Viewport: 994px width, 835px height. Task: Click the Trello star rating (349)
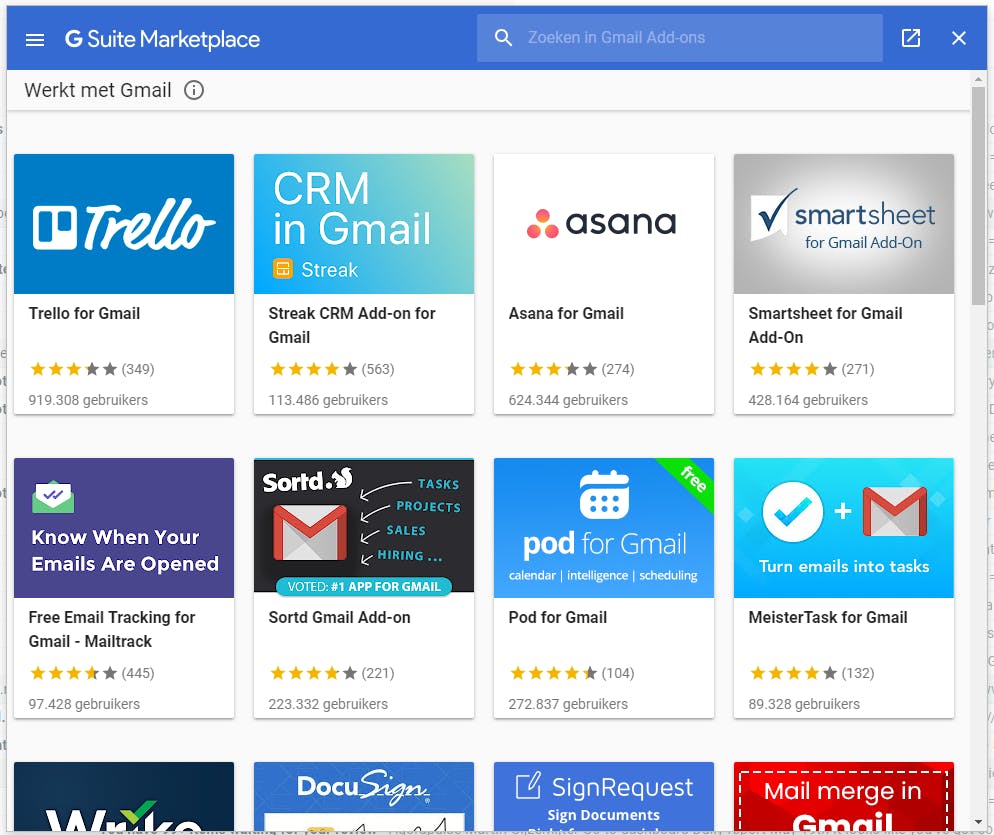tap(92, 369)
